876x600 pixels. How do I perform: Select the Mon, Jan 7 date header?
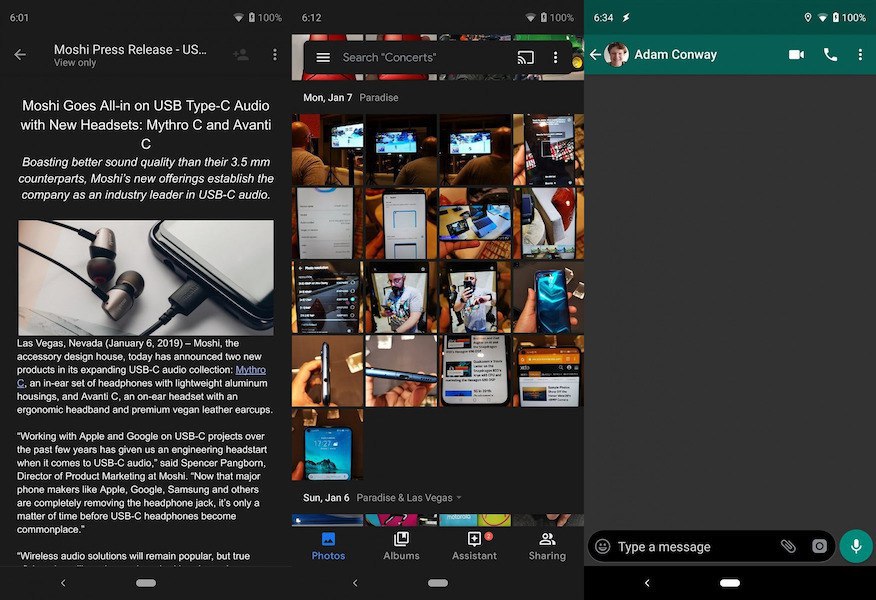point(327,97)
